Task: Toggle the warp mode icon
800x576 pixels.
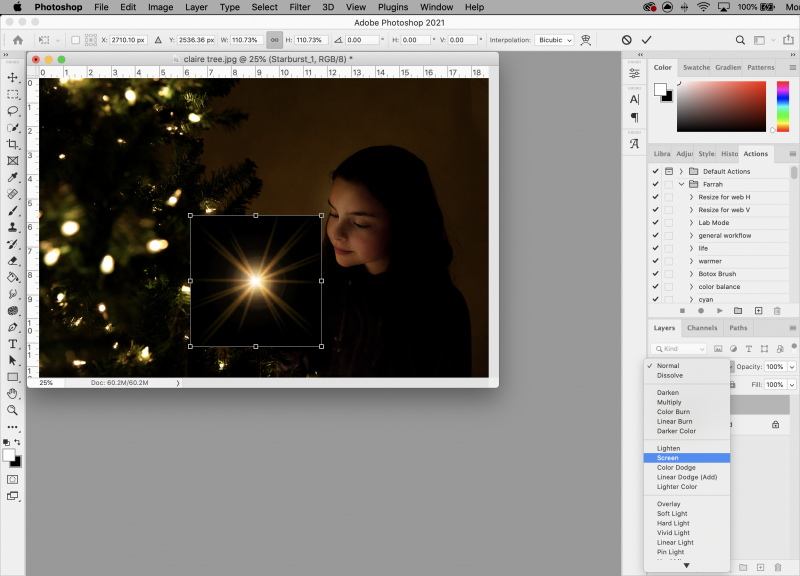Action: 586,40
